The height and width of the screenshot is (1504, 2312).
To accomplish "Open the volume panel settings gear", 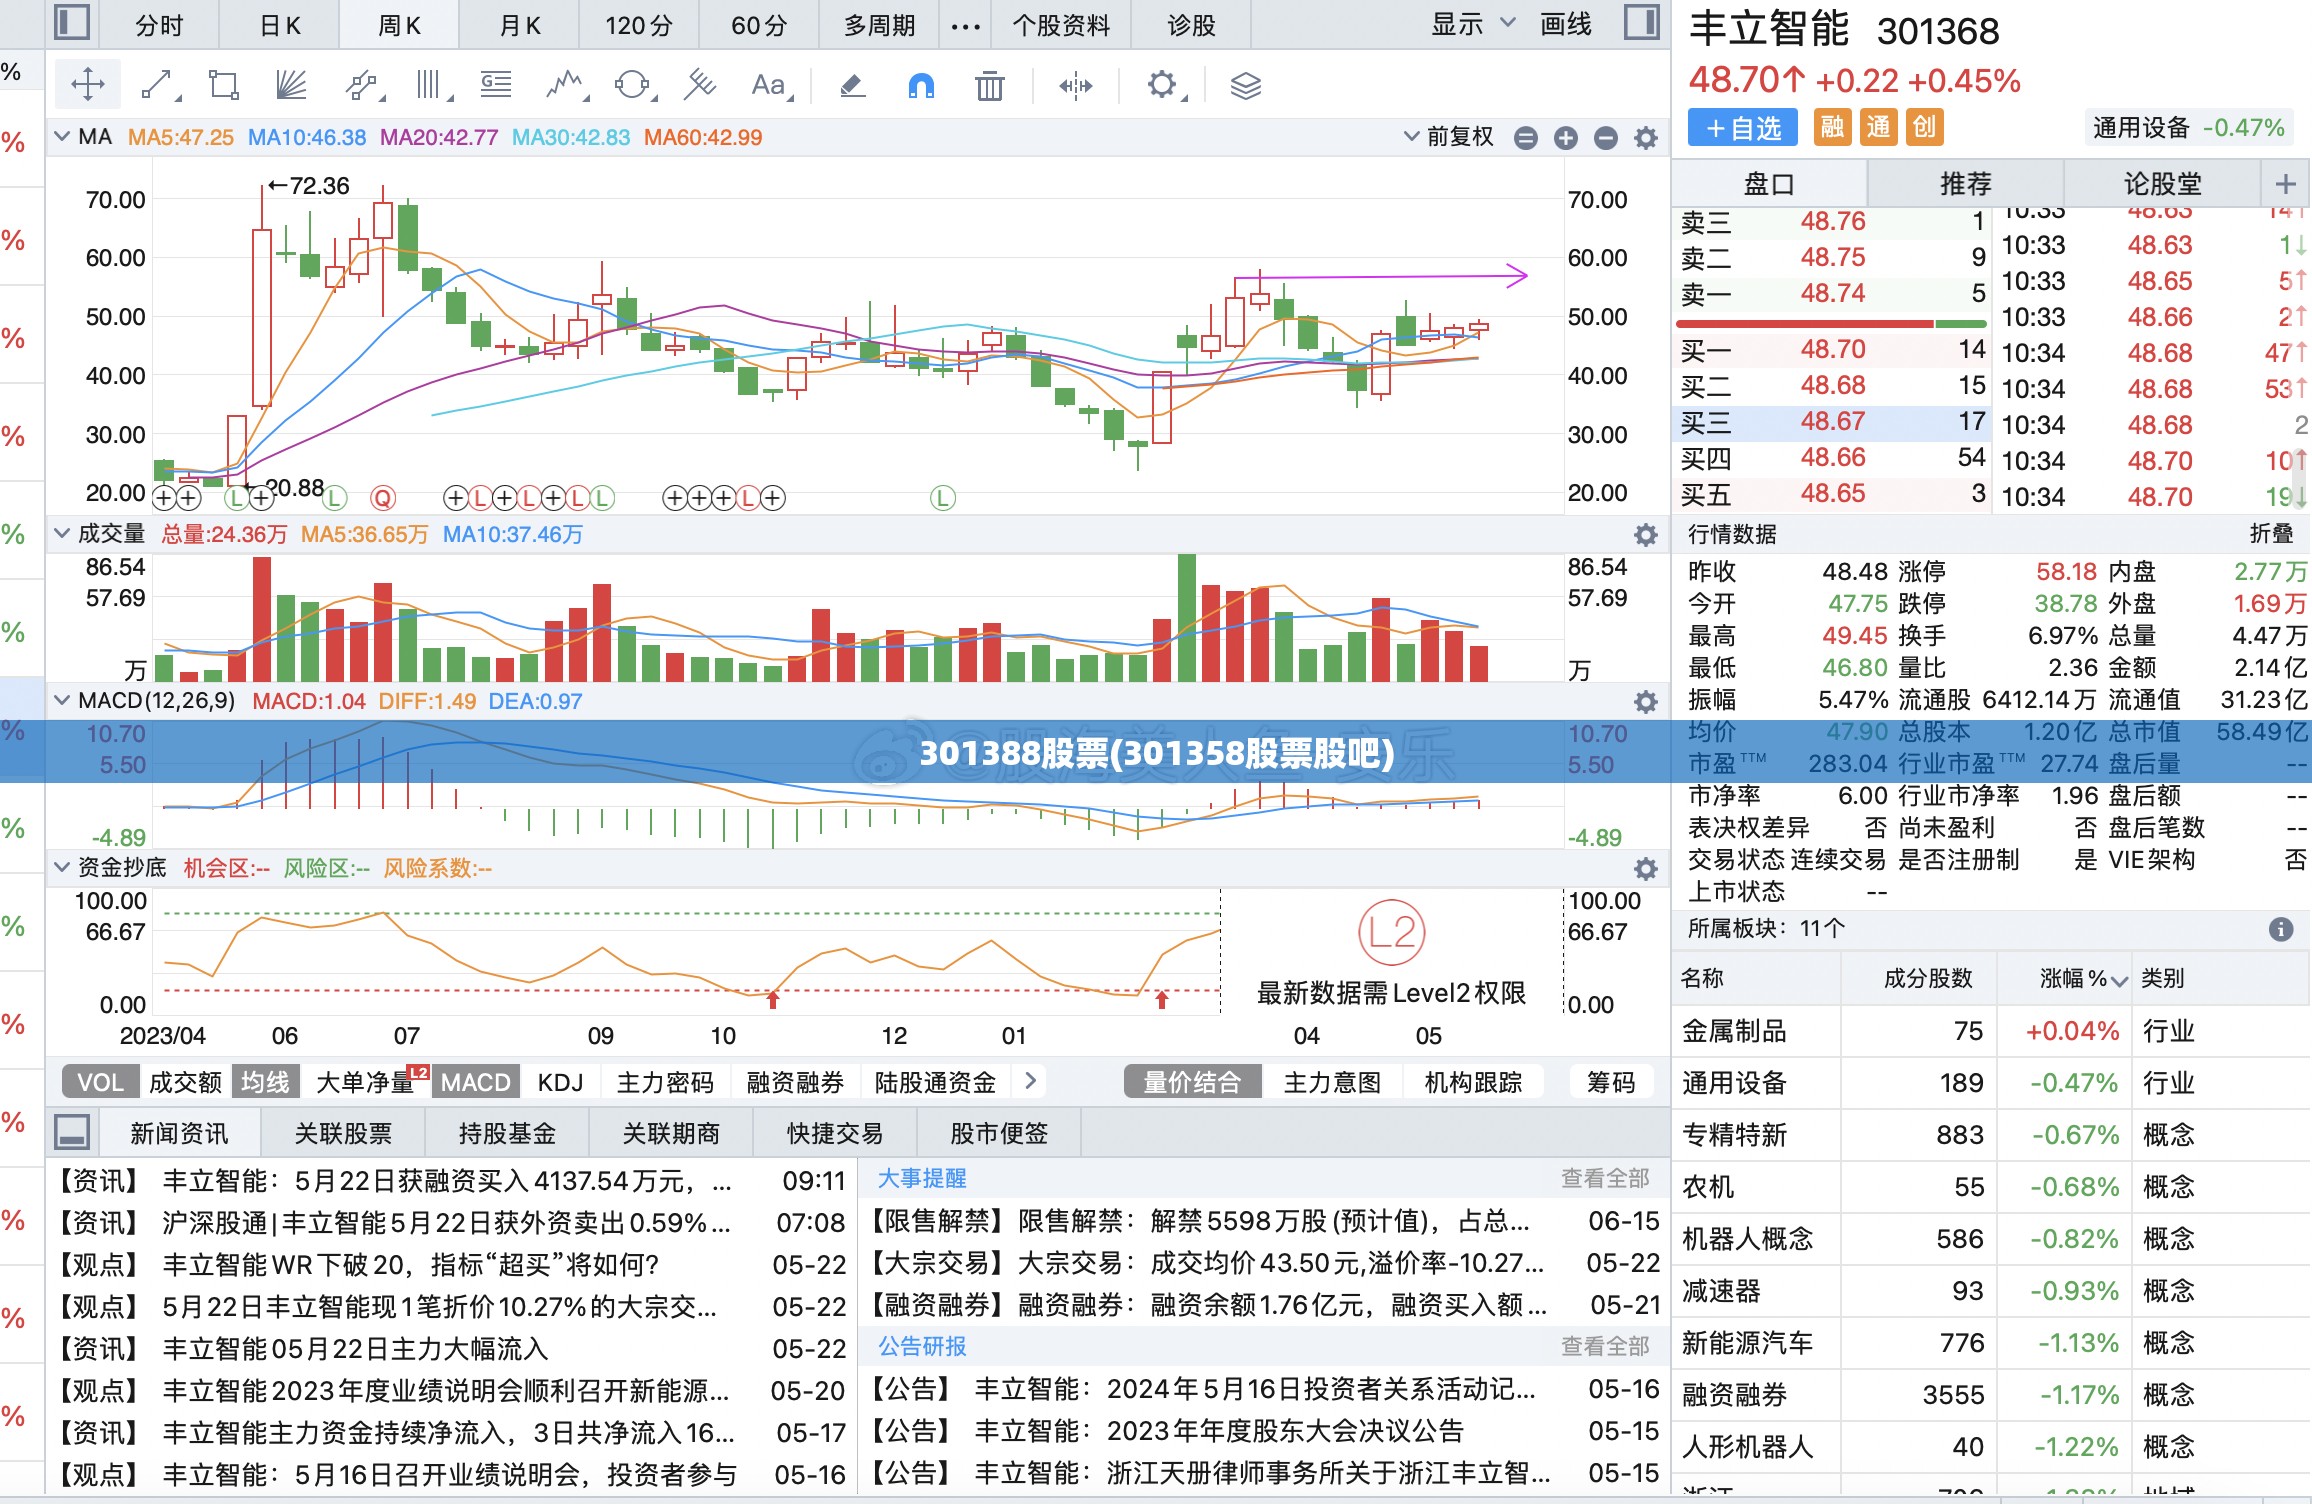I will 1646,535.
